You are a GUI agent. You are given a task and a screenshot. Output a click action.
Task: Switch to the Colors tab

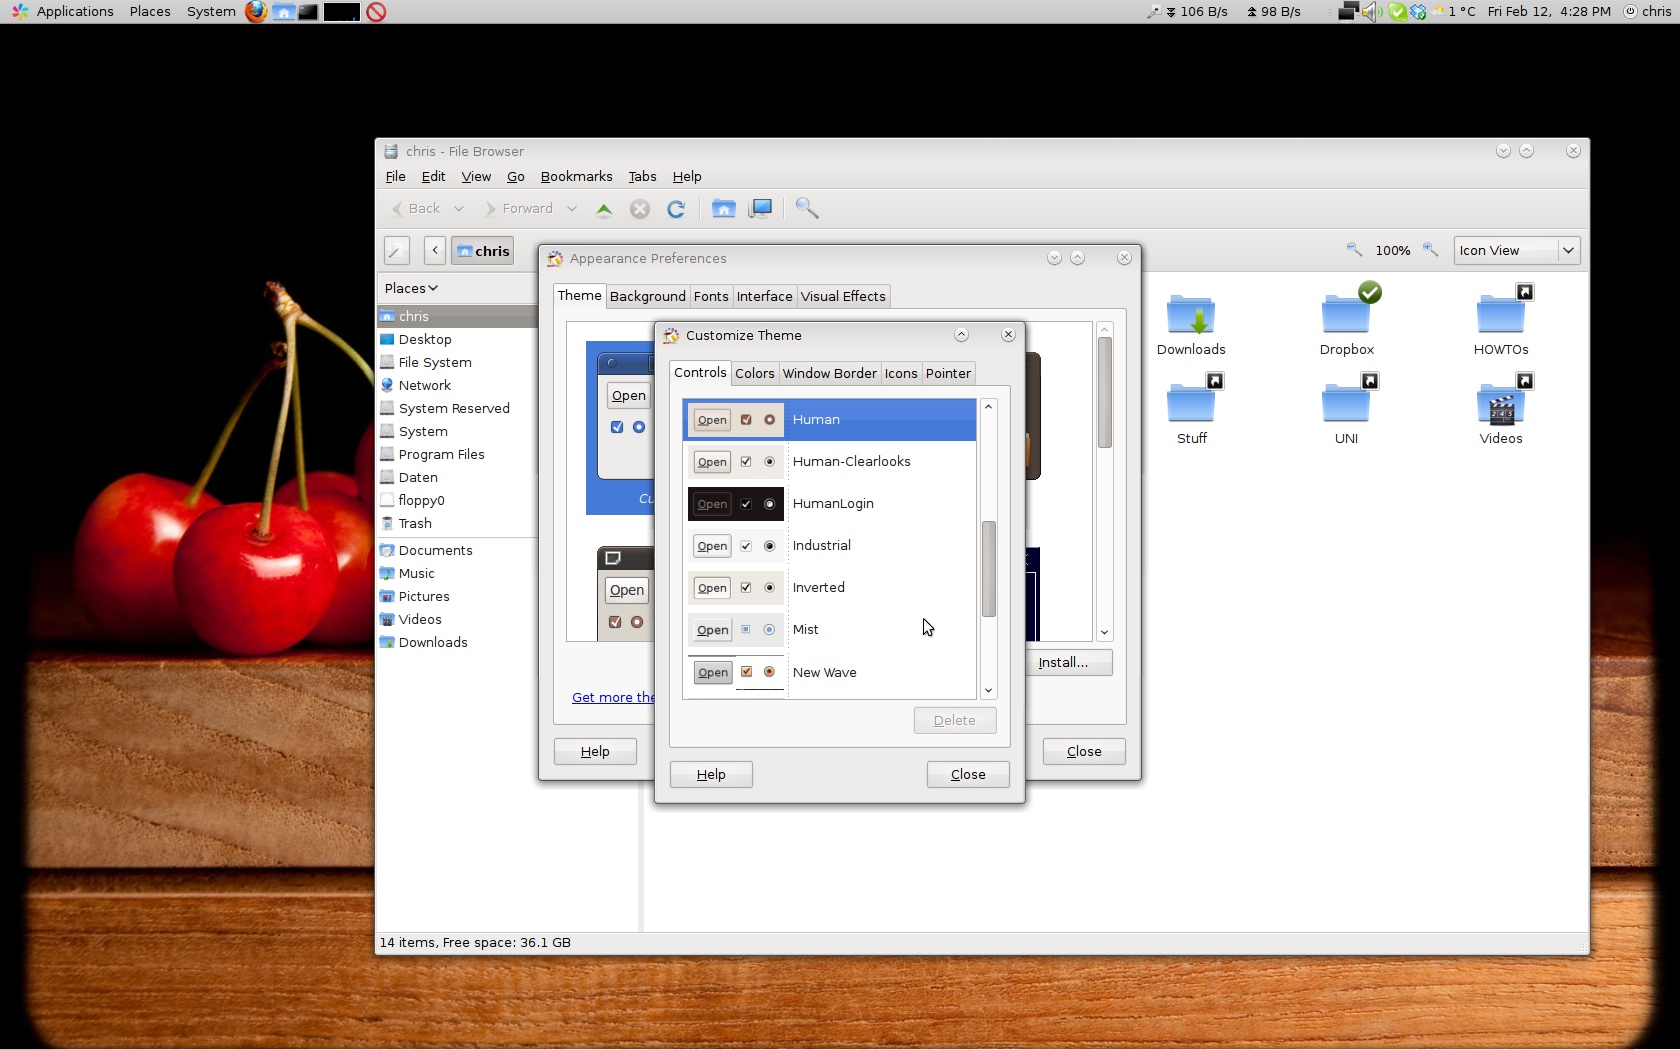click(x=755, y=374)
